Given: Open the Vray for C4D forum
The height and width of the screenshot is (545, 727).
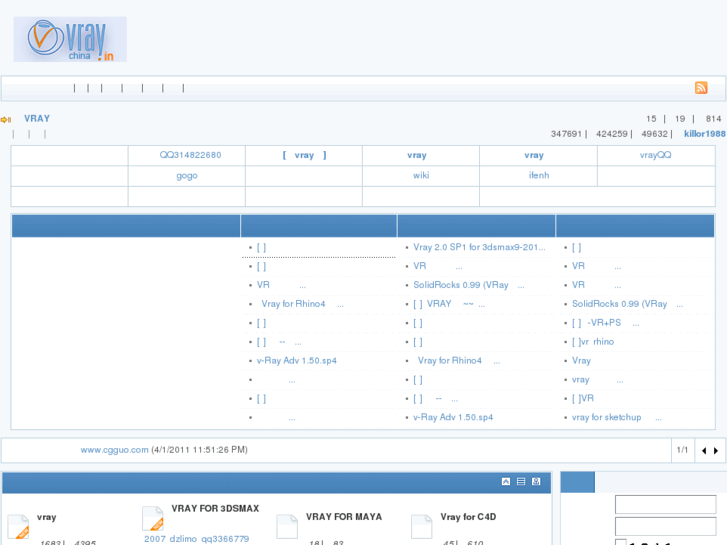Looking at the screenshot, I should 468,517.
